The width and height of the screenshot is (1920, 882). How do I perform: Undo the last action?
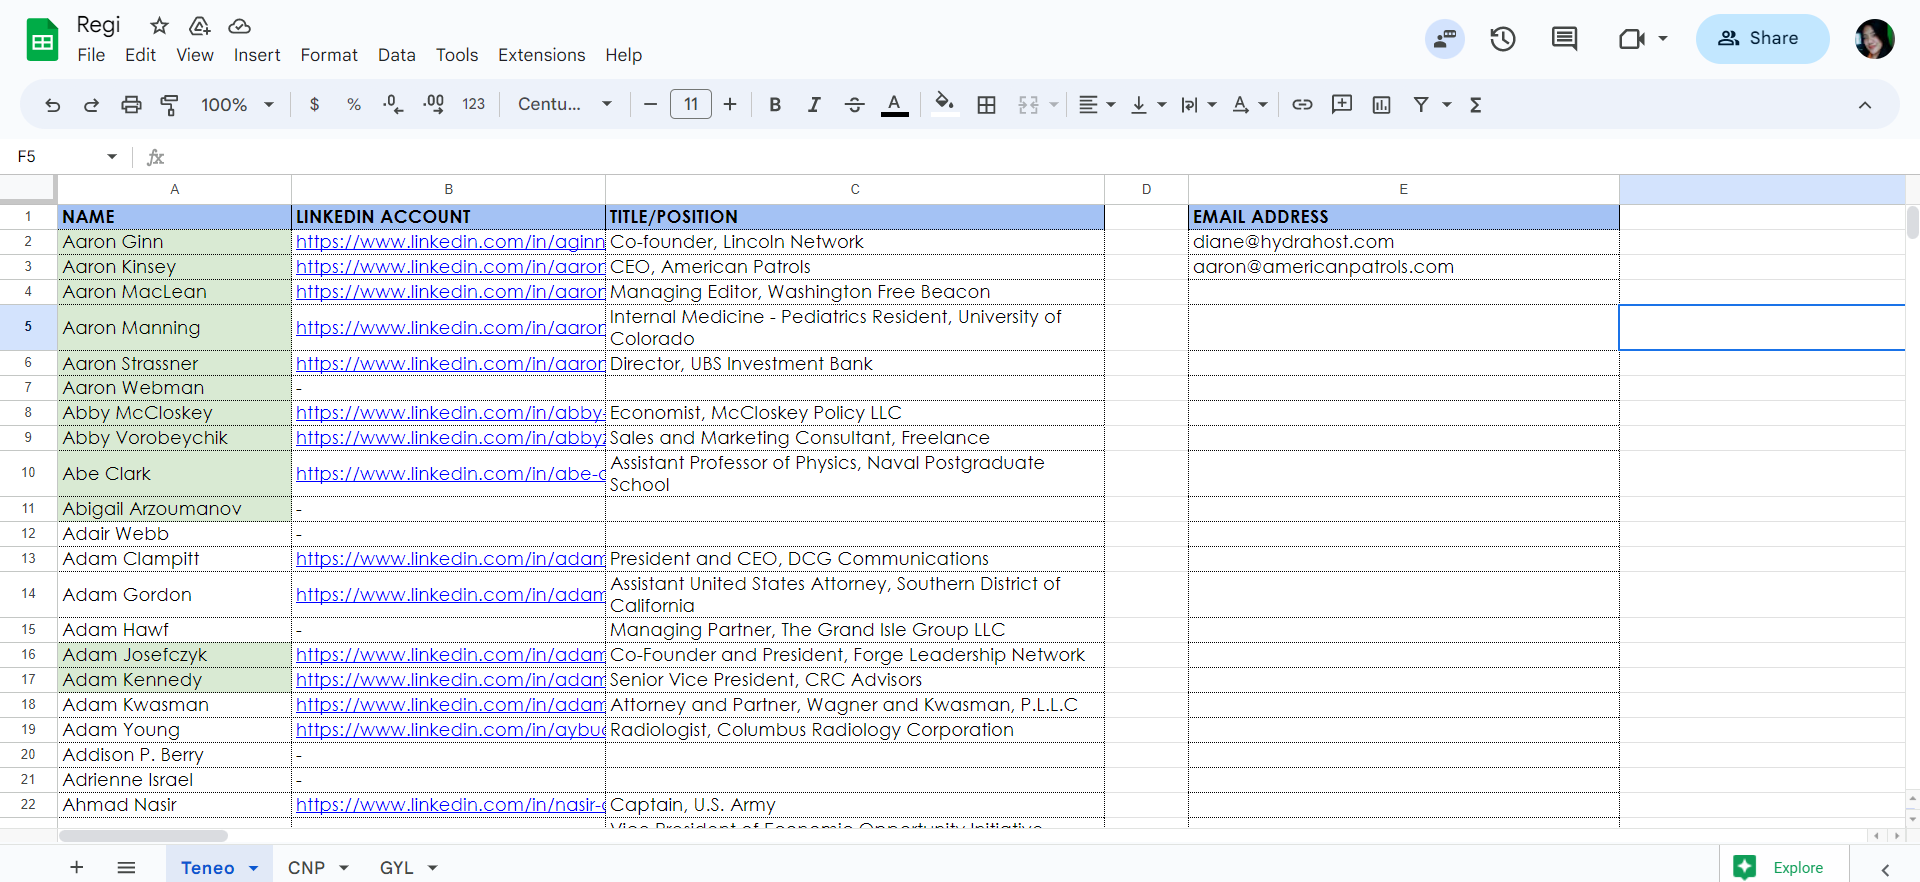pyautogui.click(x=53, y=105)
